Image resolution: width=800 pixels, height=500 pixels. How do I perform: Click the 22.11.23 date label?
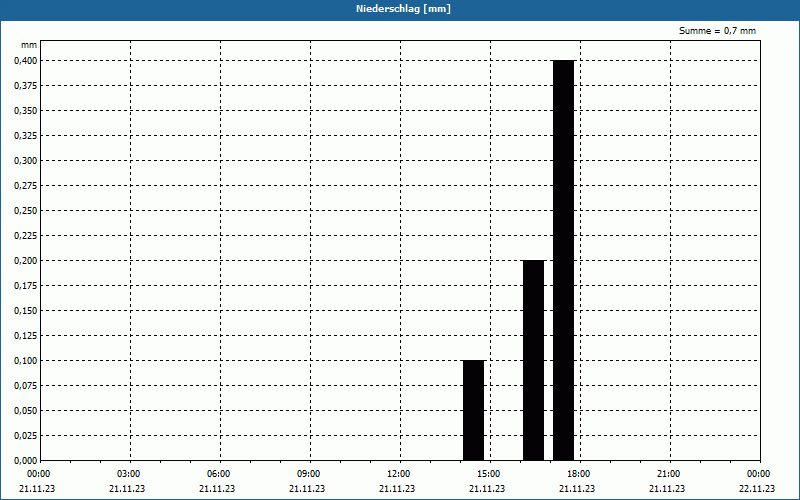click(757, 489)
